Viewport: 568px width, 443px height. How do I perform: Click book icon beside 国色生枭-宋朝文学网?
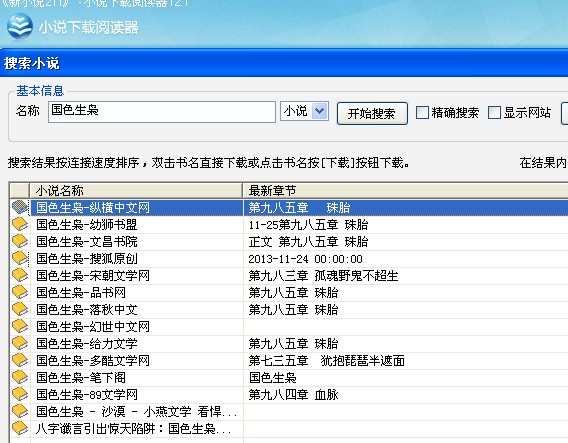[x=20, y=275]
